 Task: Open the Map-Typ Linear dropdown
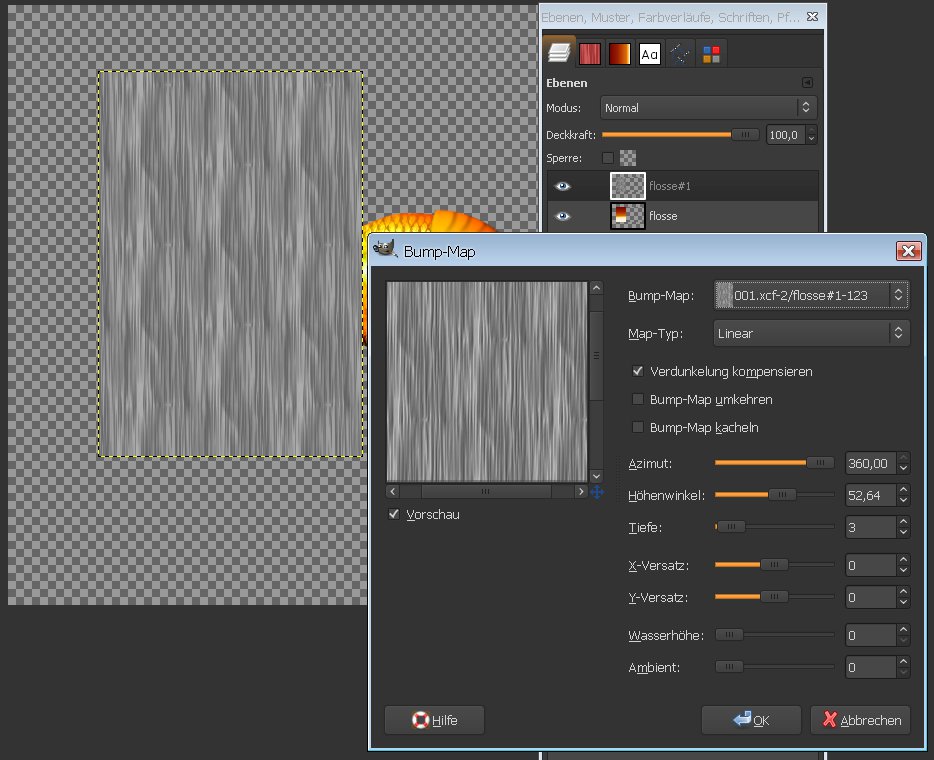pos(811,334)
